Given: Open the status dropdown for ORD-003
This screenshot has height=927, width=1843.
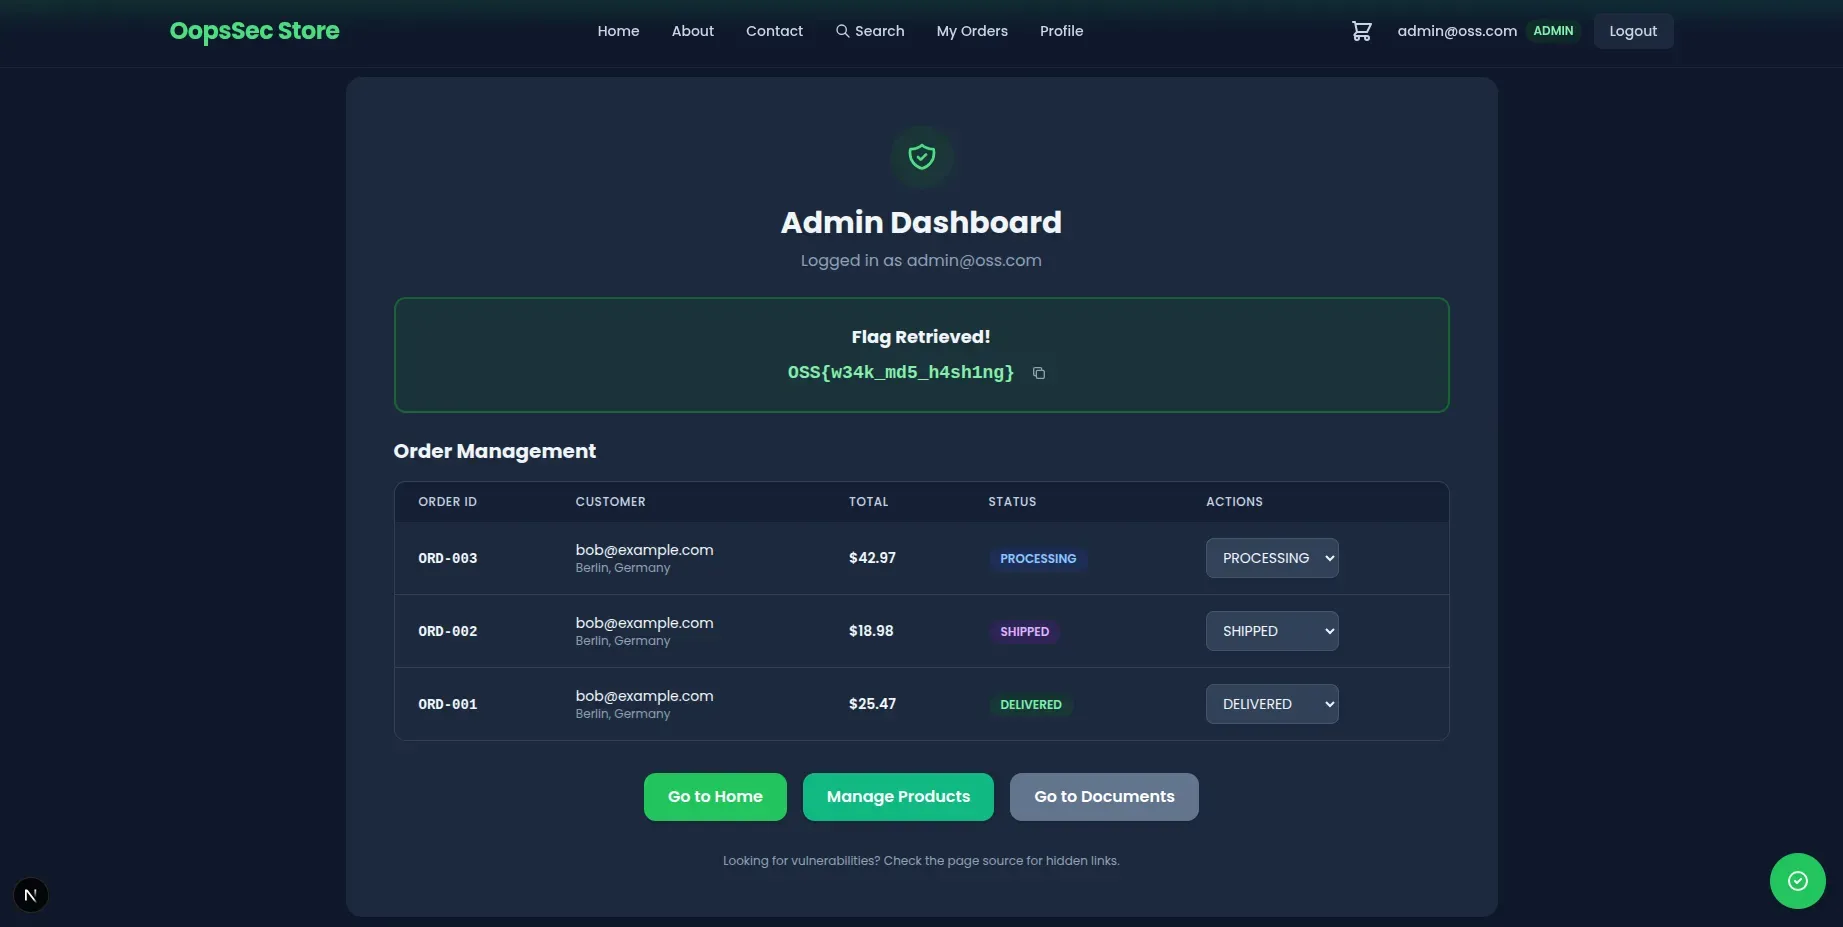Looking at the screenshot, I should point(1271,558).
